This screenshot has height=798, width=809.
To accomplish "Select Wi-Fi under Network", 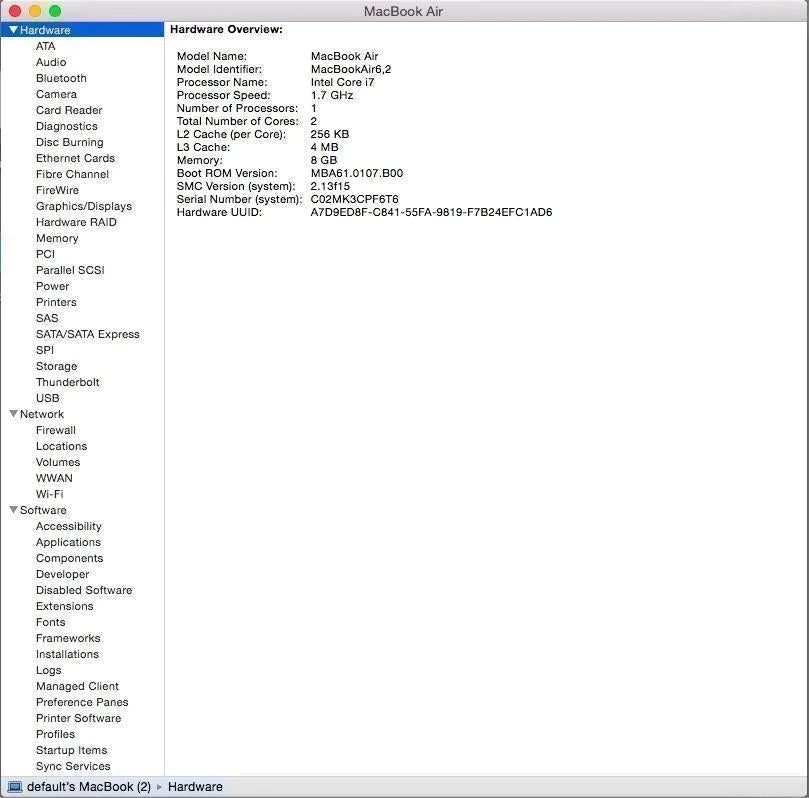I will tap(49, 494).
